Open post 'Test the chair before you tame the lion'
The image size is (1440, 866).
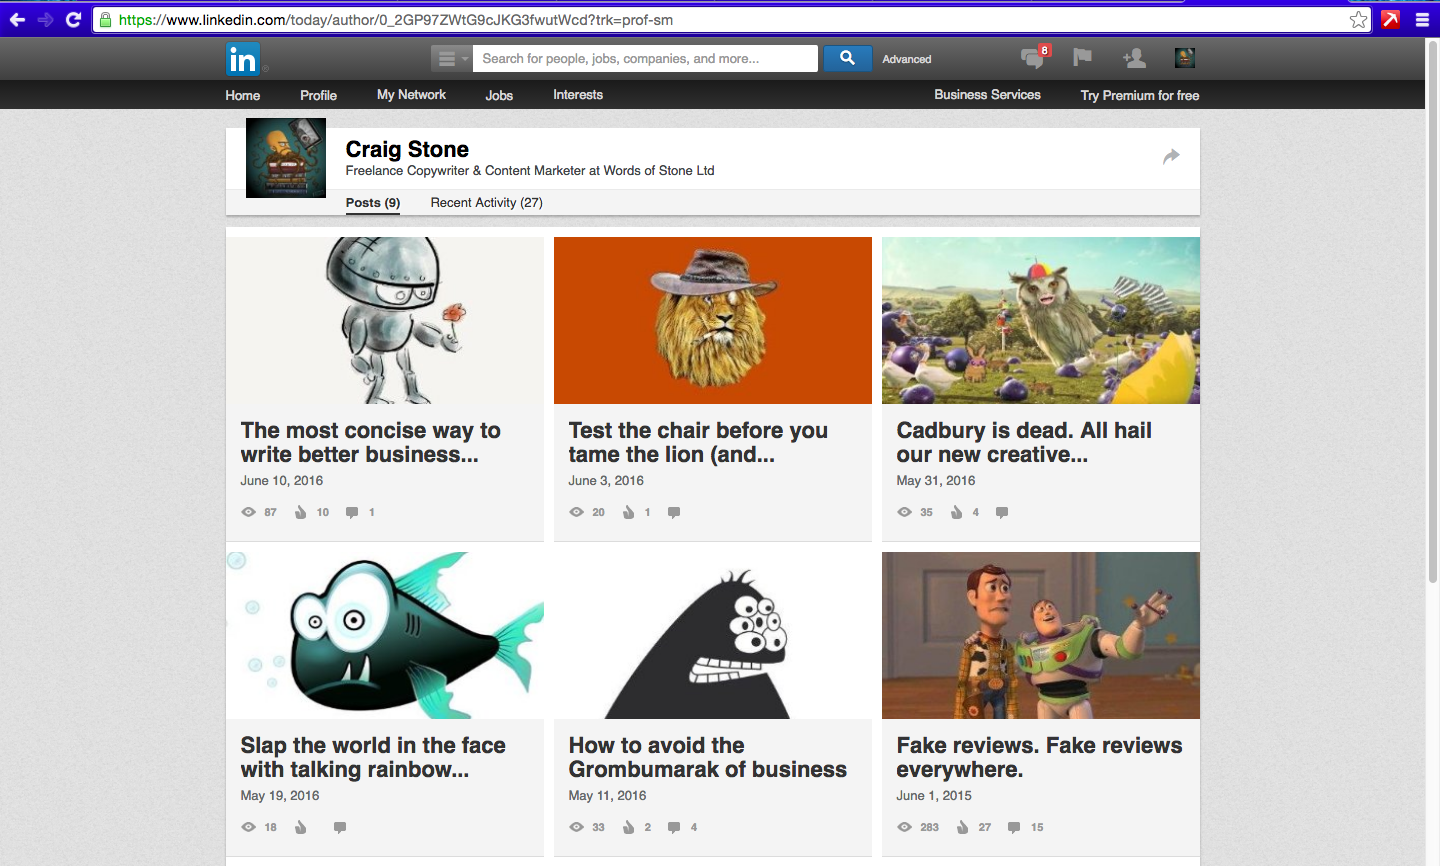coord(698,442)
